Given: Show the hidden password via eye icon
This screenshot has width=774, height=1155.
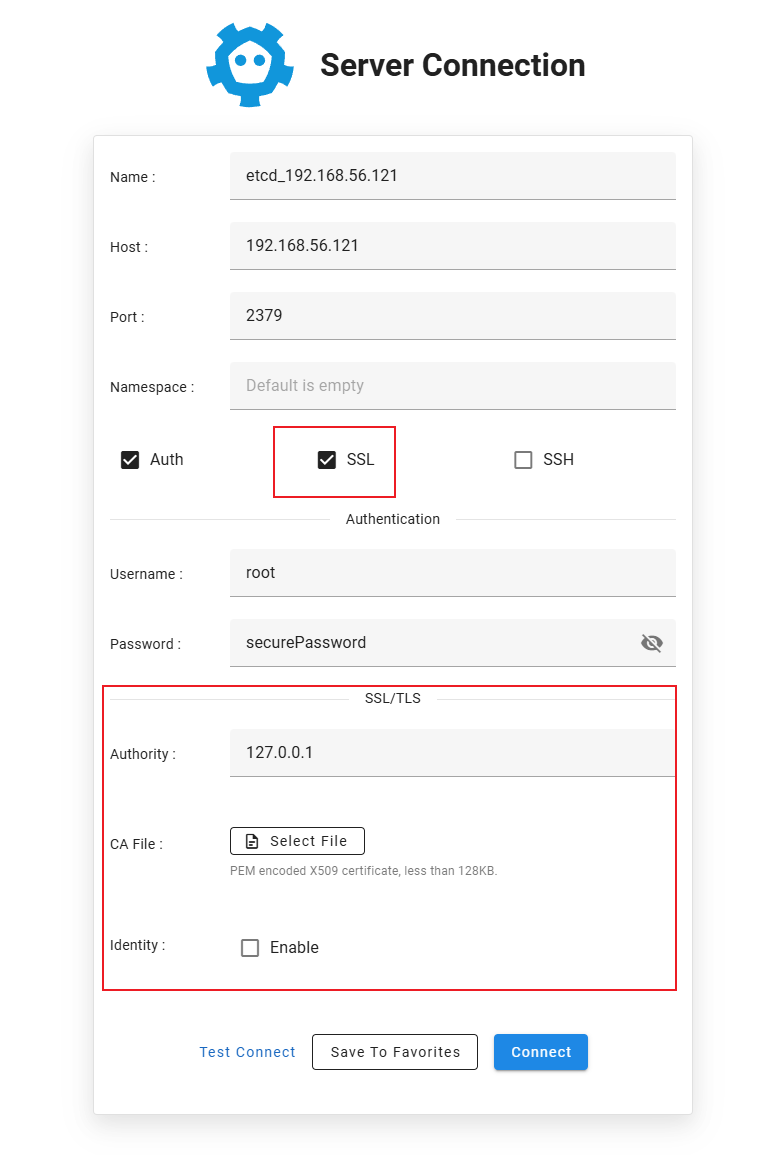Looking at the screenshot, I should coord(652,643).
